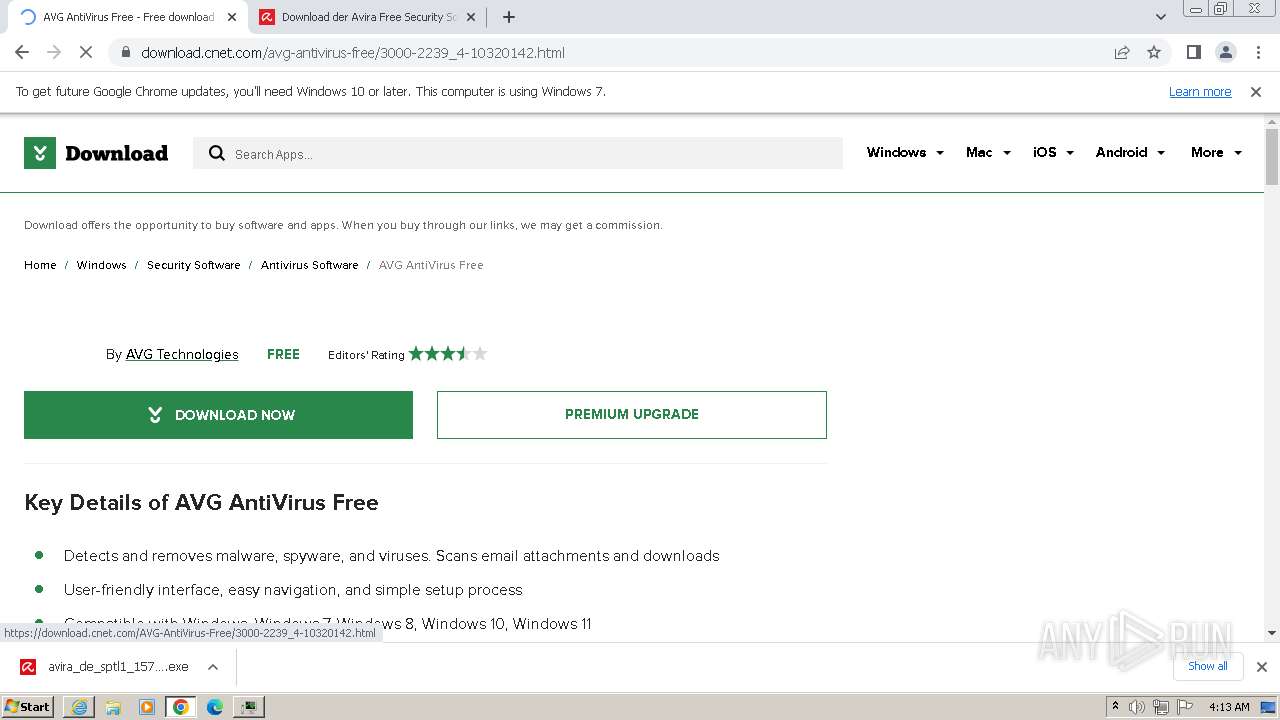The image size is (1280, 720).
Task: Expand the More menu
Action: tap(1216, 152)
